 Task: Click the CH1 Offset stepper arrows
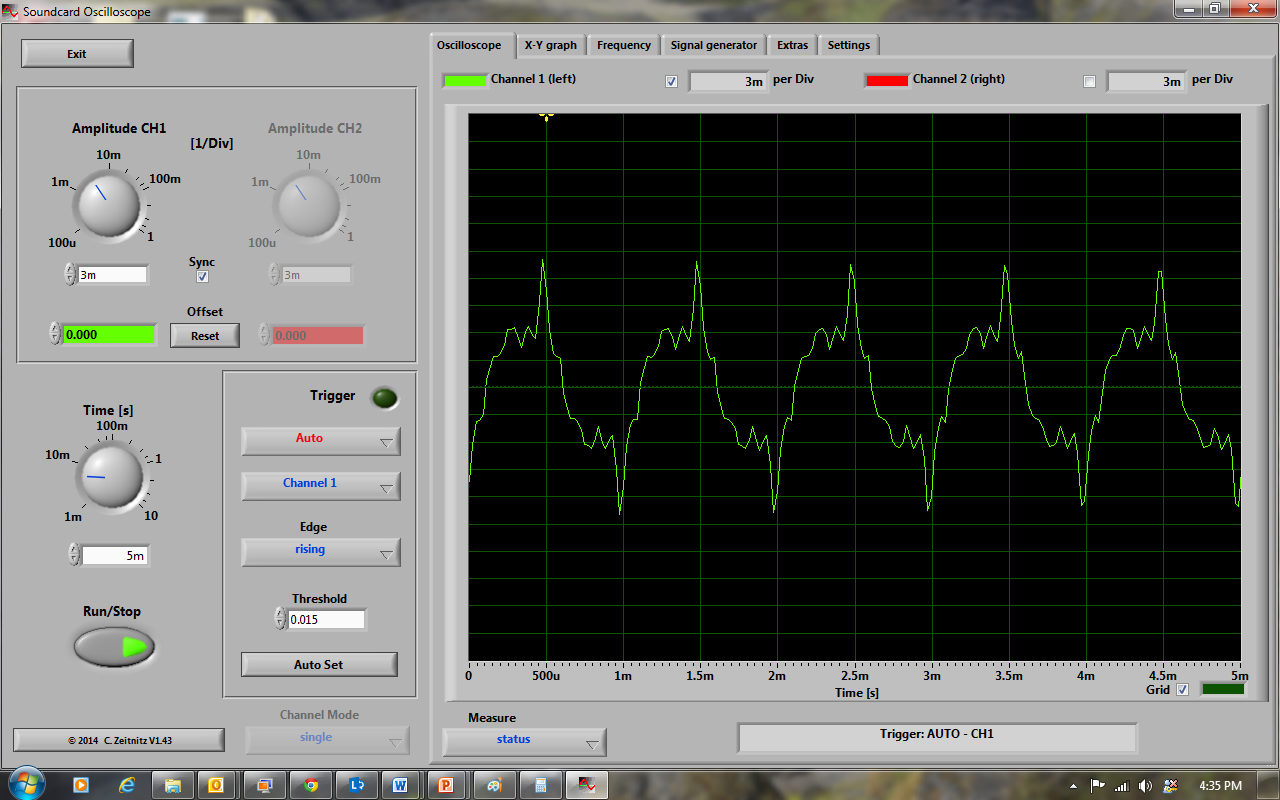(x=55, y=334)
